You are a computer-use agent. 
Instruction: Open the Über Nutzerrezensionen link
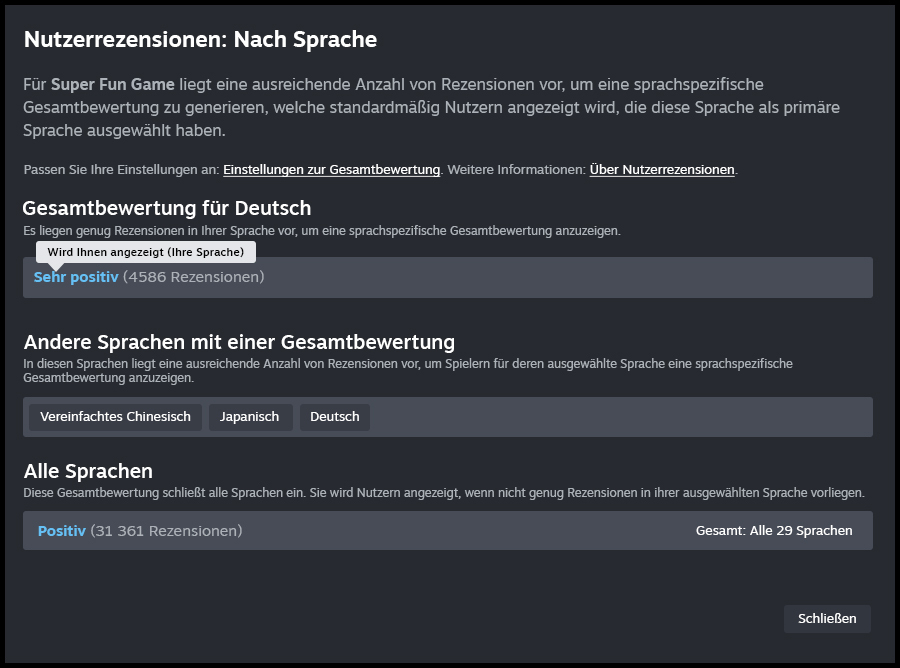(x=662, y=170)
